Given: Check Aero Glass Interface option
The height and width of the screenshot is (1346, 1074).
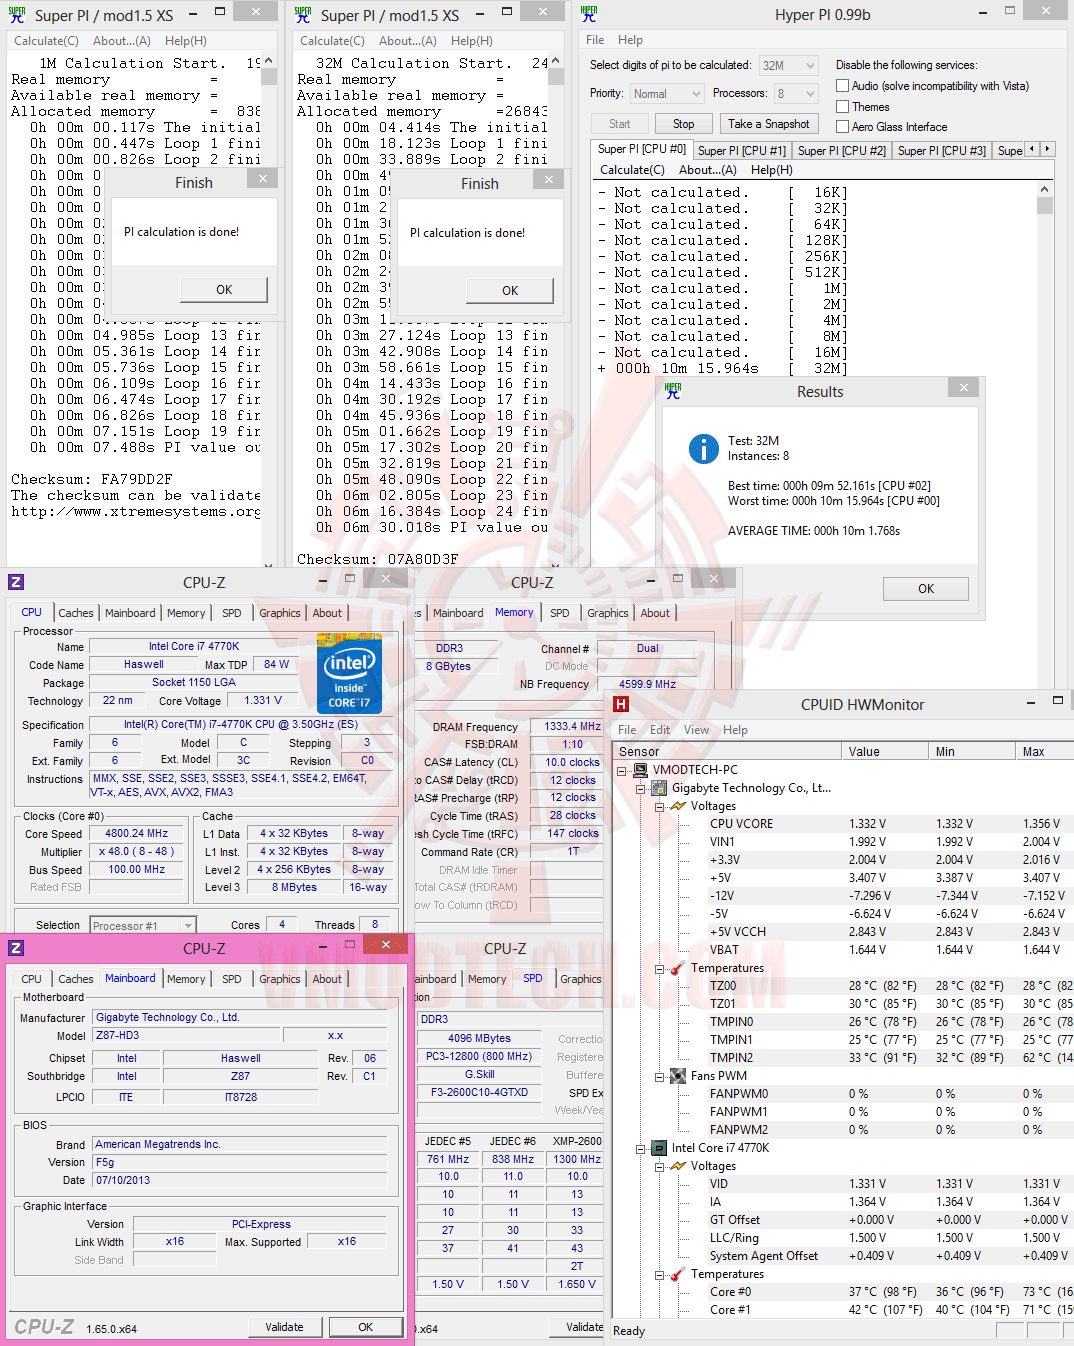Looking at the screenshot, I should point(843,127).
